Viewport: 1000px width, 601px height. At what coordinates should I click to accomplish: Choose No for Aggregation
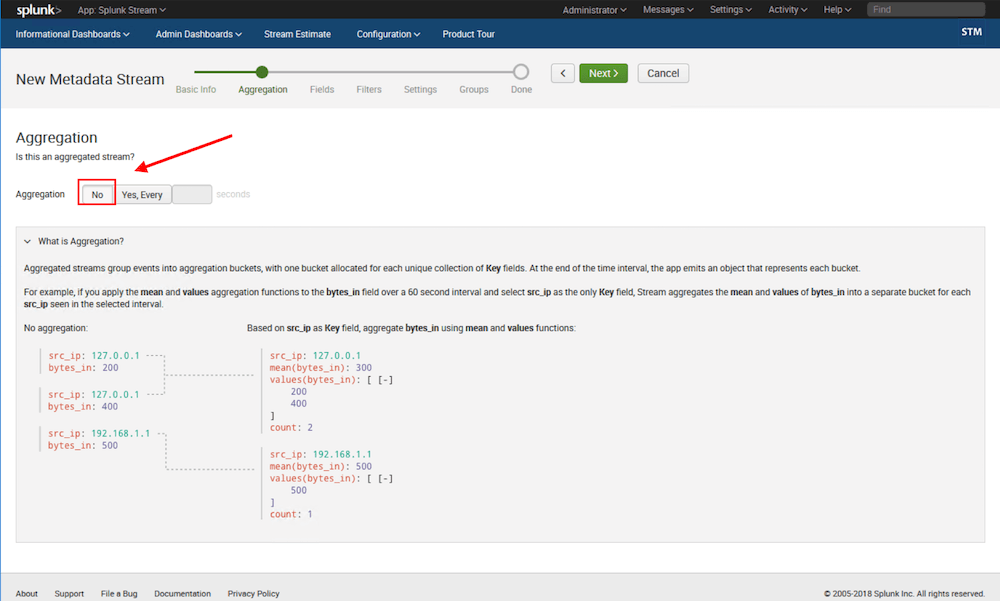(97, 195)
